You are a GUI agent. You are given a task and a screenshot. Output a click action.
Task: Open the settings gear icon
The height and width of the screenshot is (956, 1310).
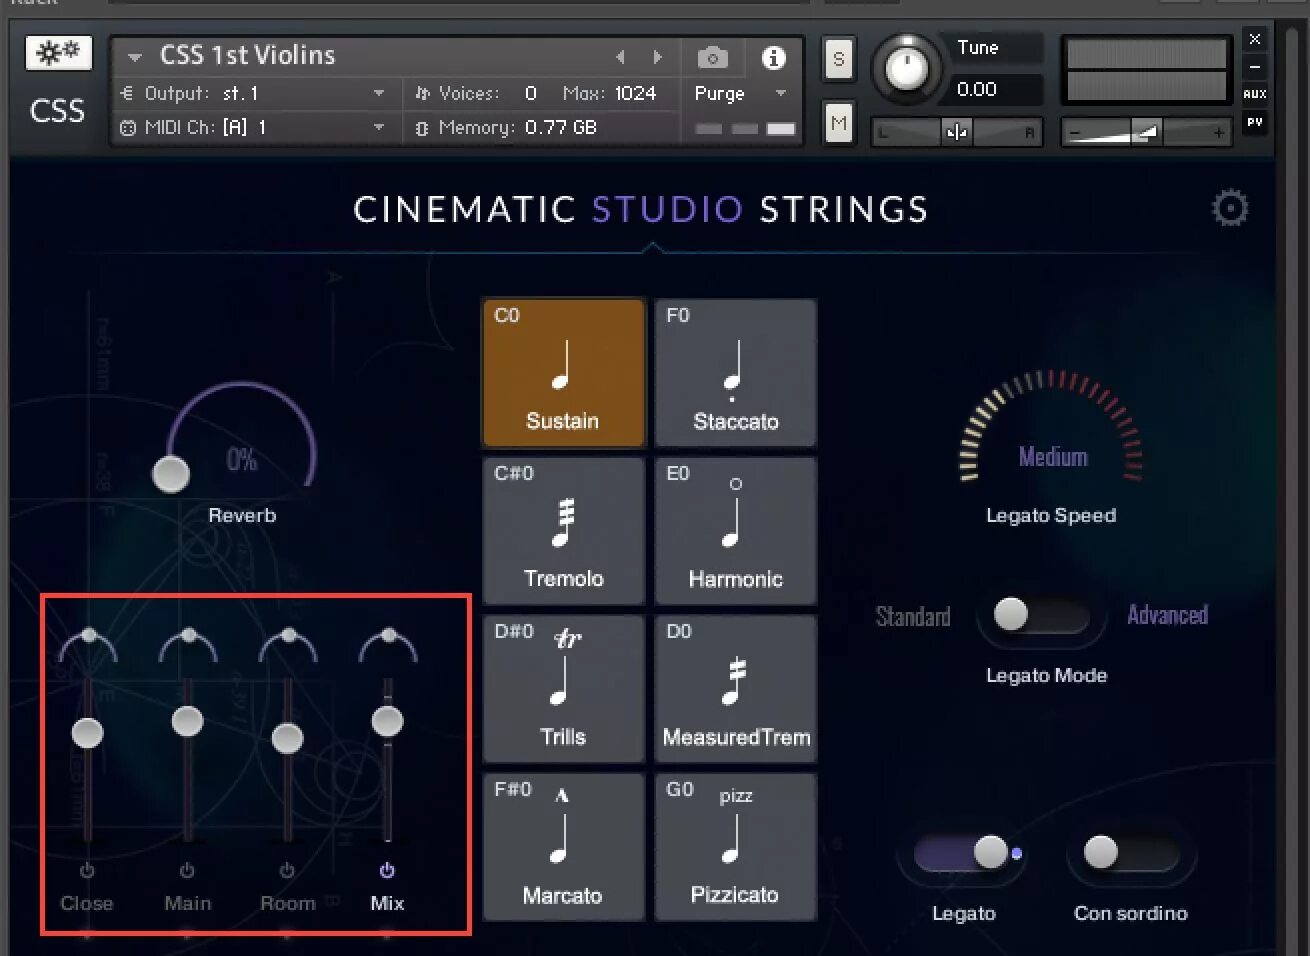(1230, 208)
